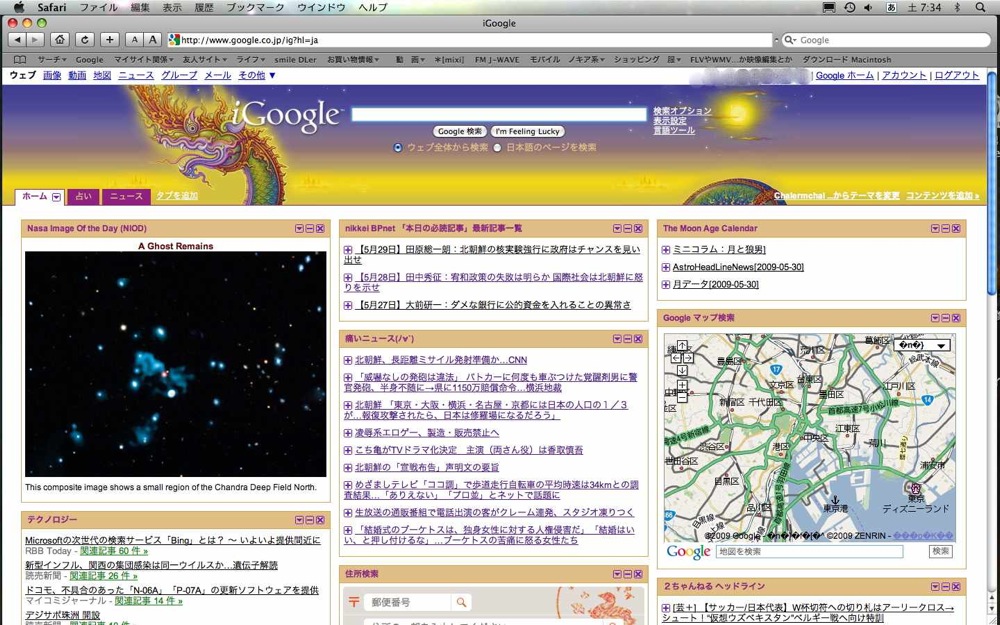This screenshot has height=625, width=1000.
Task: Open the map type dropdown on the map
Action: tap(923, 345)
